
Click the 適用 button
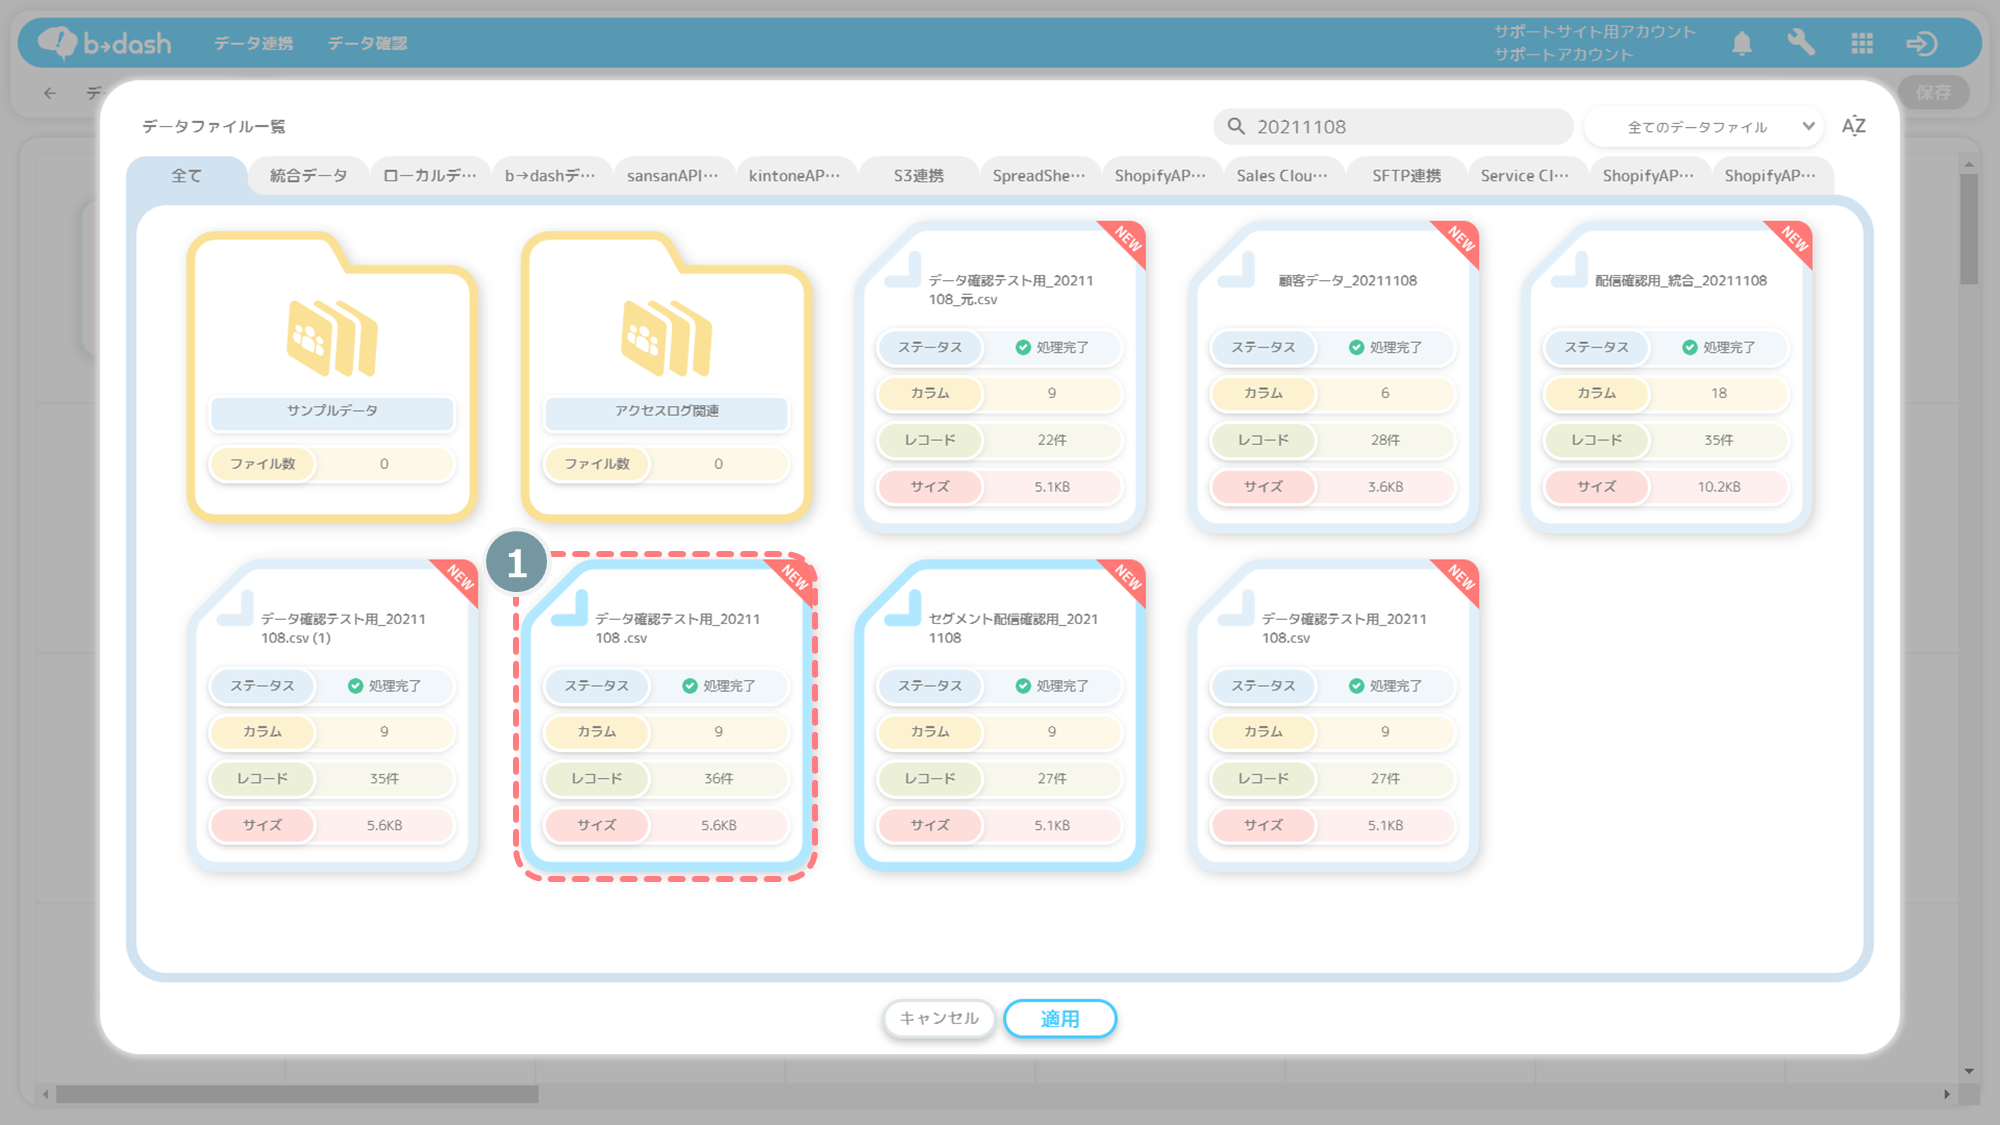[x=1060, y=1018]
